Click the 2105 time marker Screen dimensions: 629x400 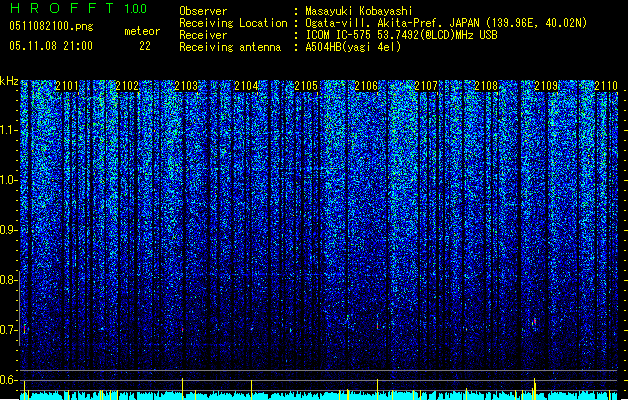click(306, 86)
